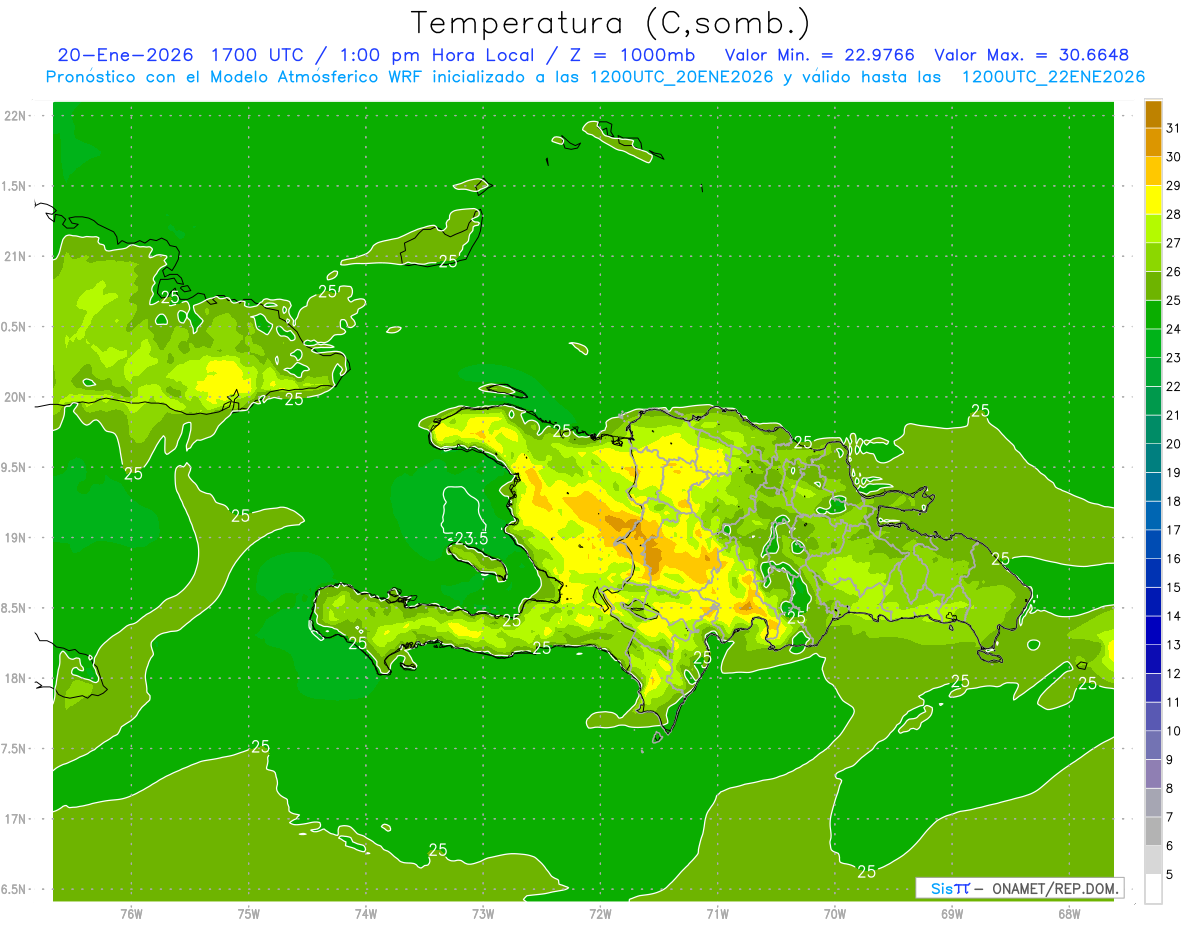Click the legend value "18"

click(1174, 502)
